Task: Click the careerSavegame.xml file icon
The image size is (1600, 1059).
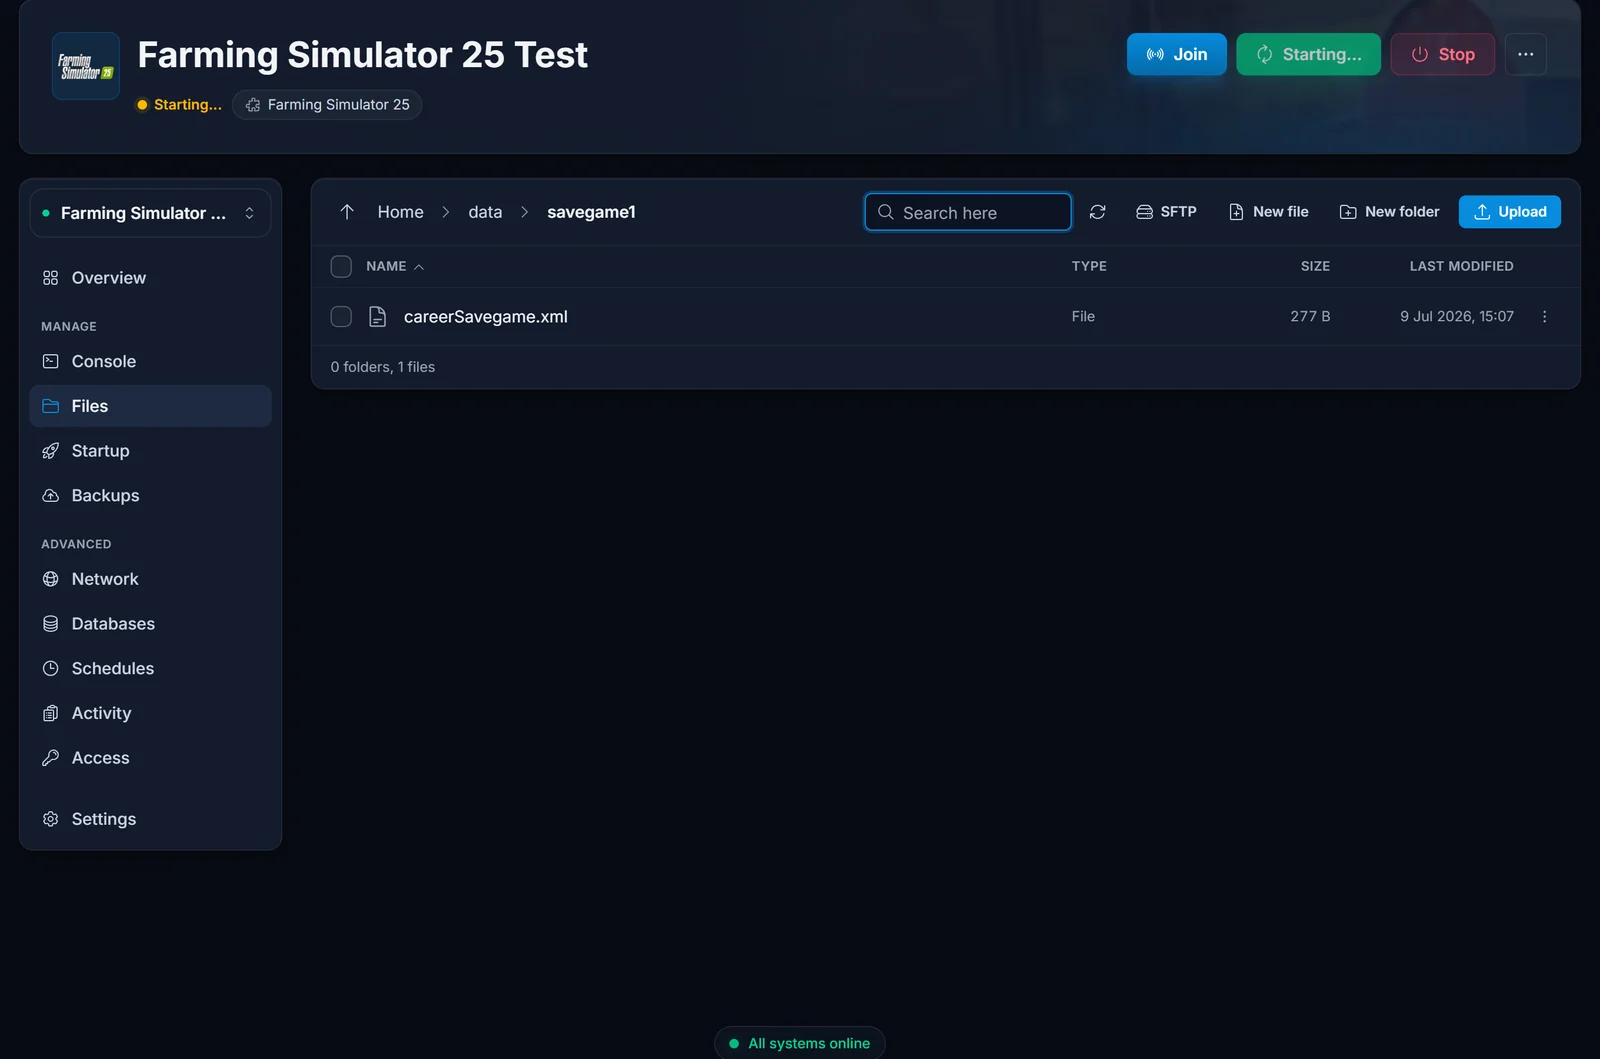Action: [377, 317]
